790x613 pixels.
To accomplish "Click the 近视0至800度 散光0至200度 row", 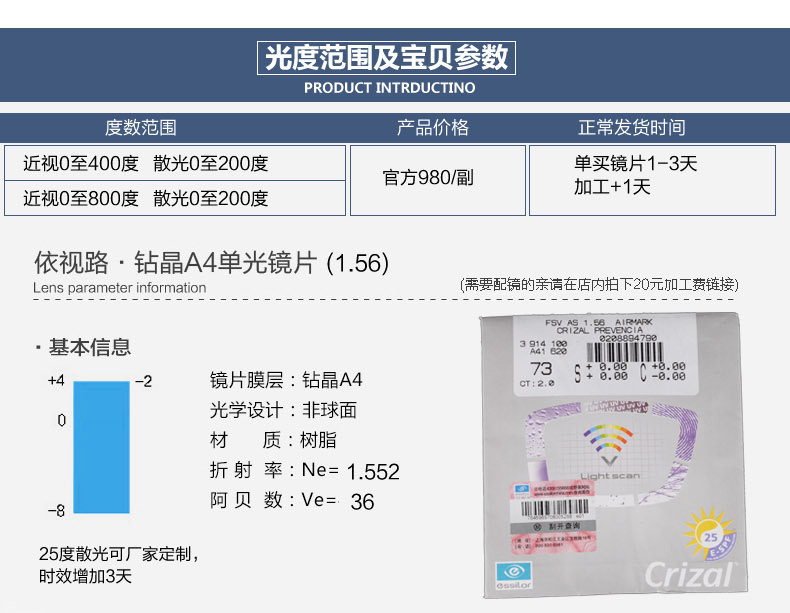I will click(x=175, y=198).
